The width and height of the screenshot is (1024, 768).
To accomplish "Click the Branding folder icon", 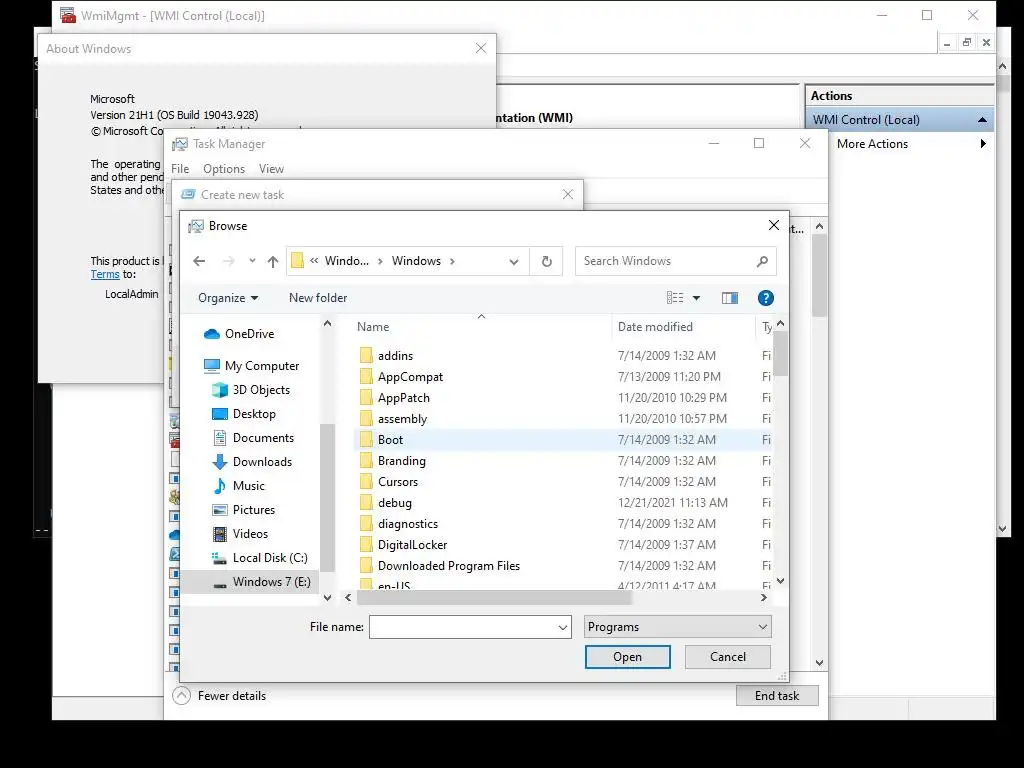I will coord(366,460).
